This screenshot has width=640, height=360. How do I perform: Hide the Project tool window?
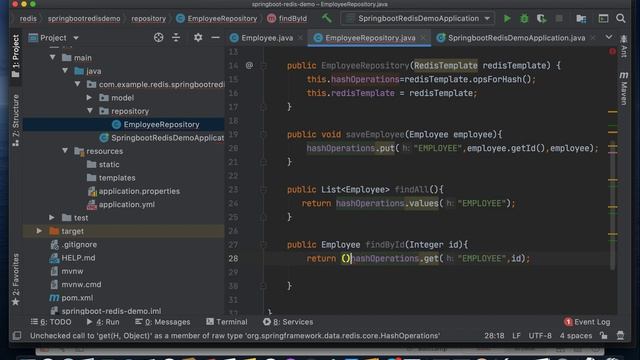(x=216, y=38)
